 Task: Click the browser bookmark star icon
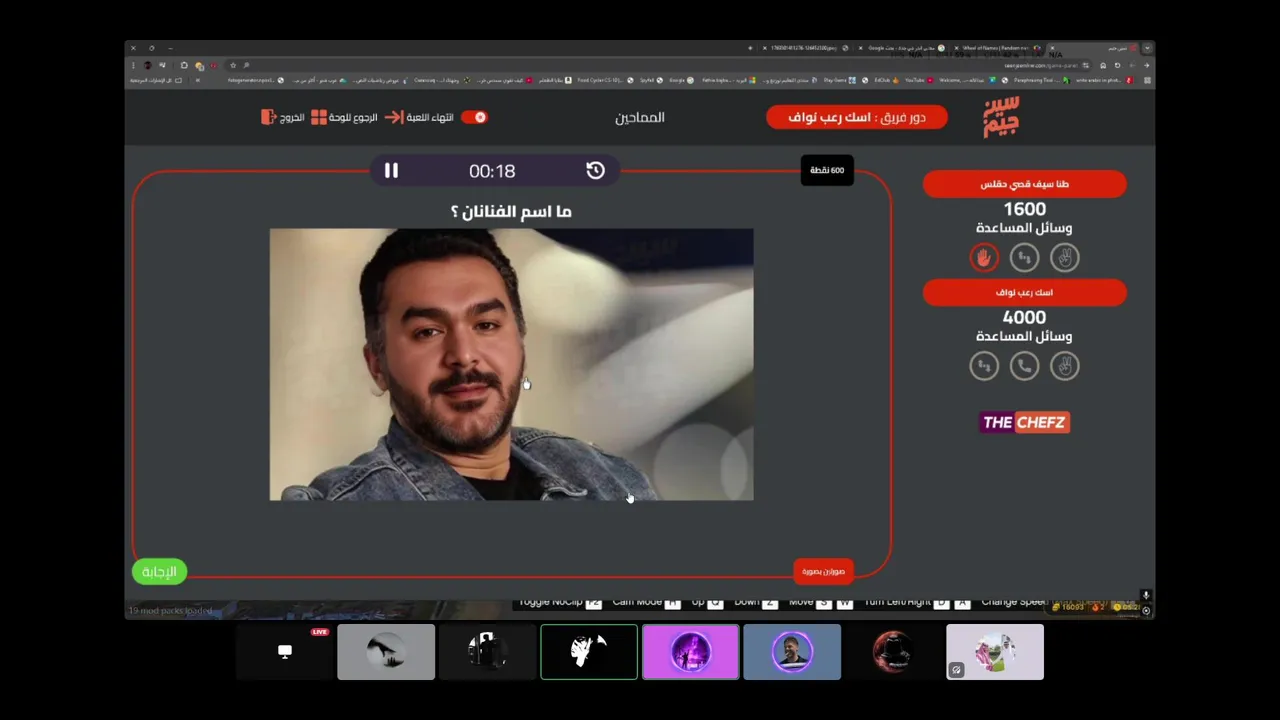[x=233, y=66]
